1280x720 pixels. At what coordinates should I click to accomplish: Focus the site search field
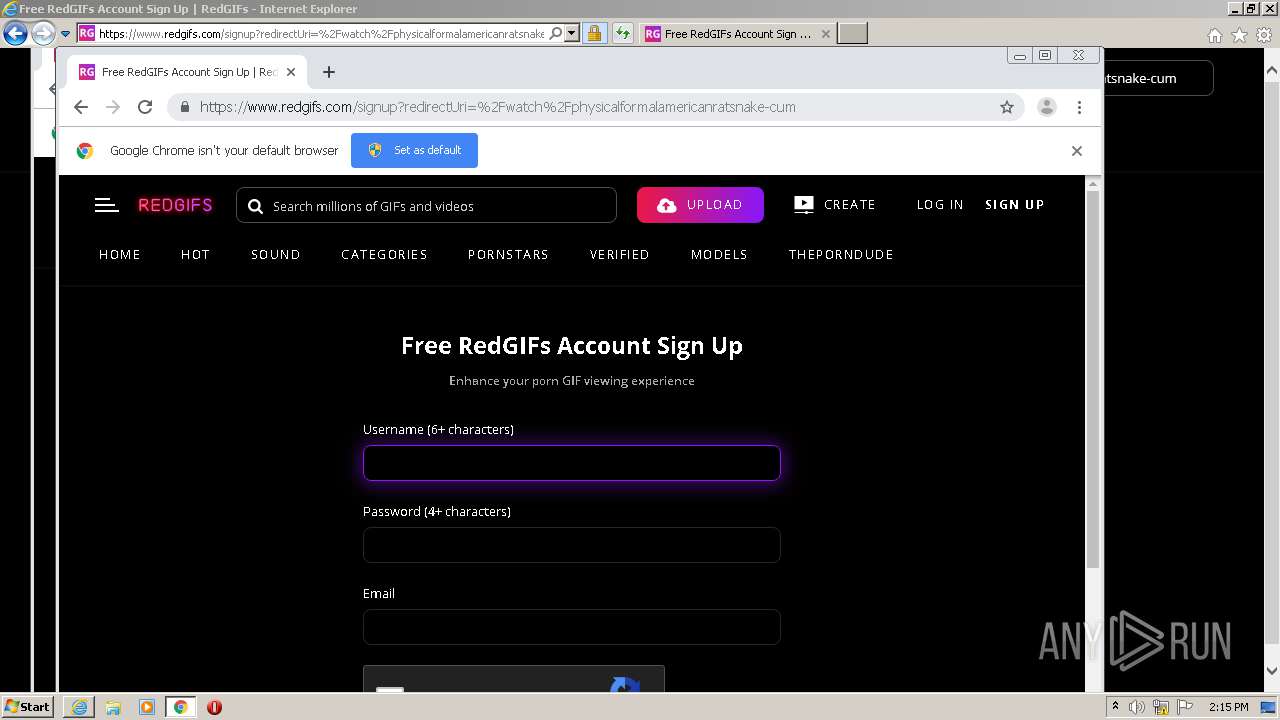pos(426,205)
